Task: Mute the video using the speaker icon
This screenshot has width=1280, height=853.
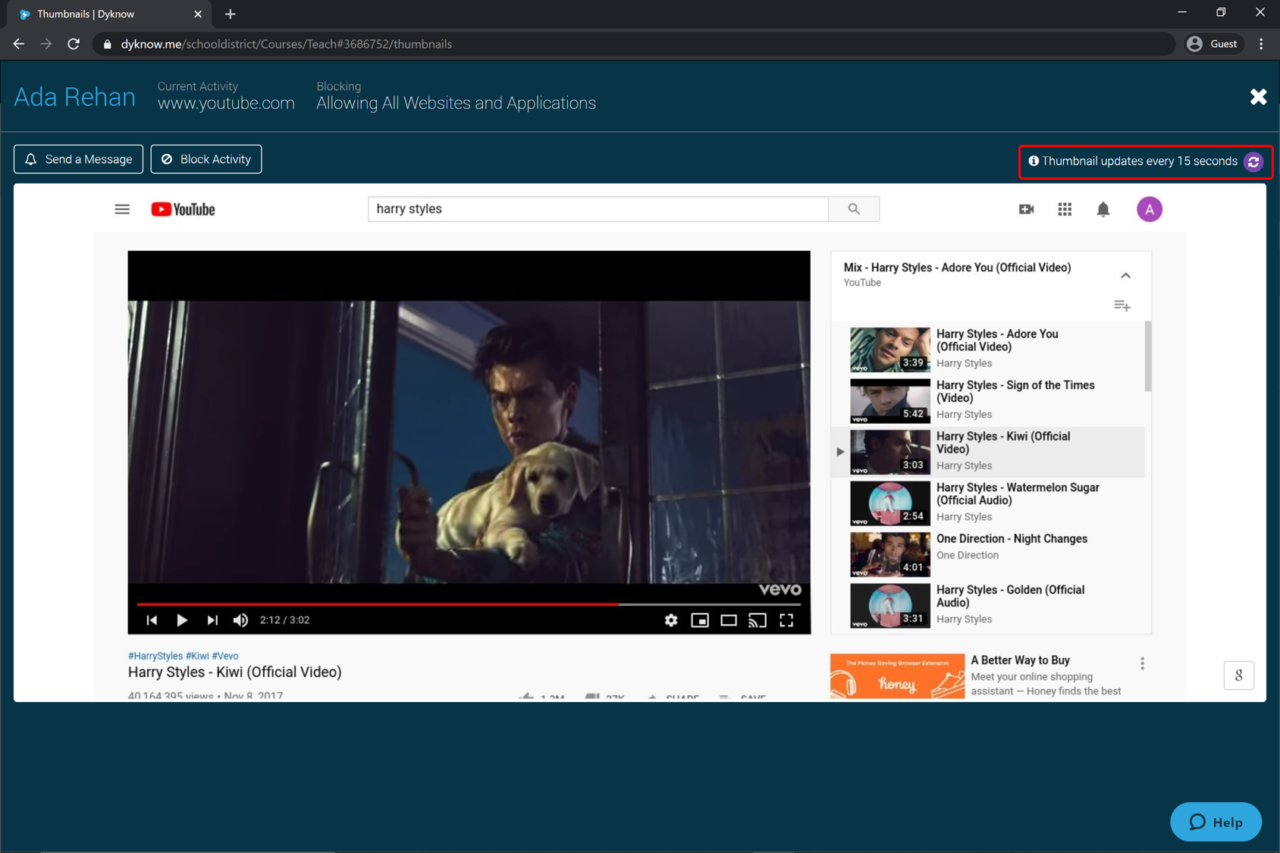Action: [240, 620]
